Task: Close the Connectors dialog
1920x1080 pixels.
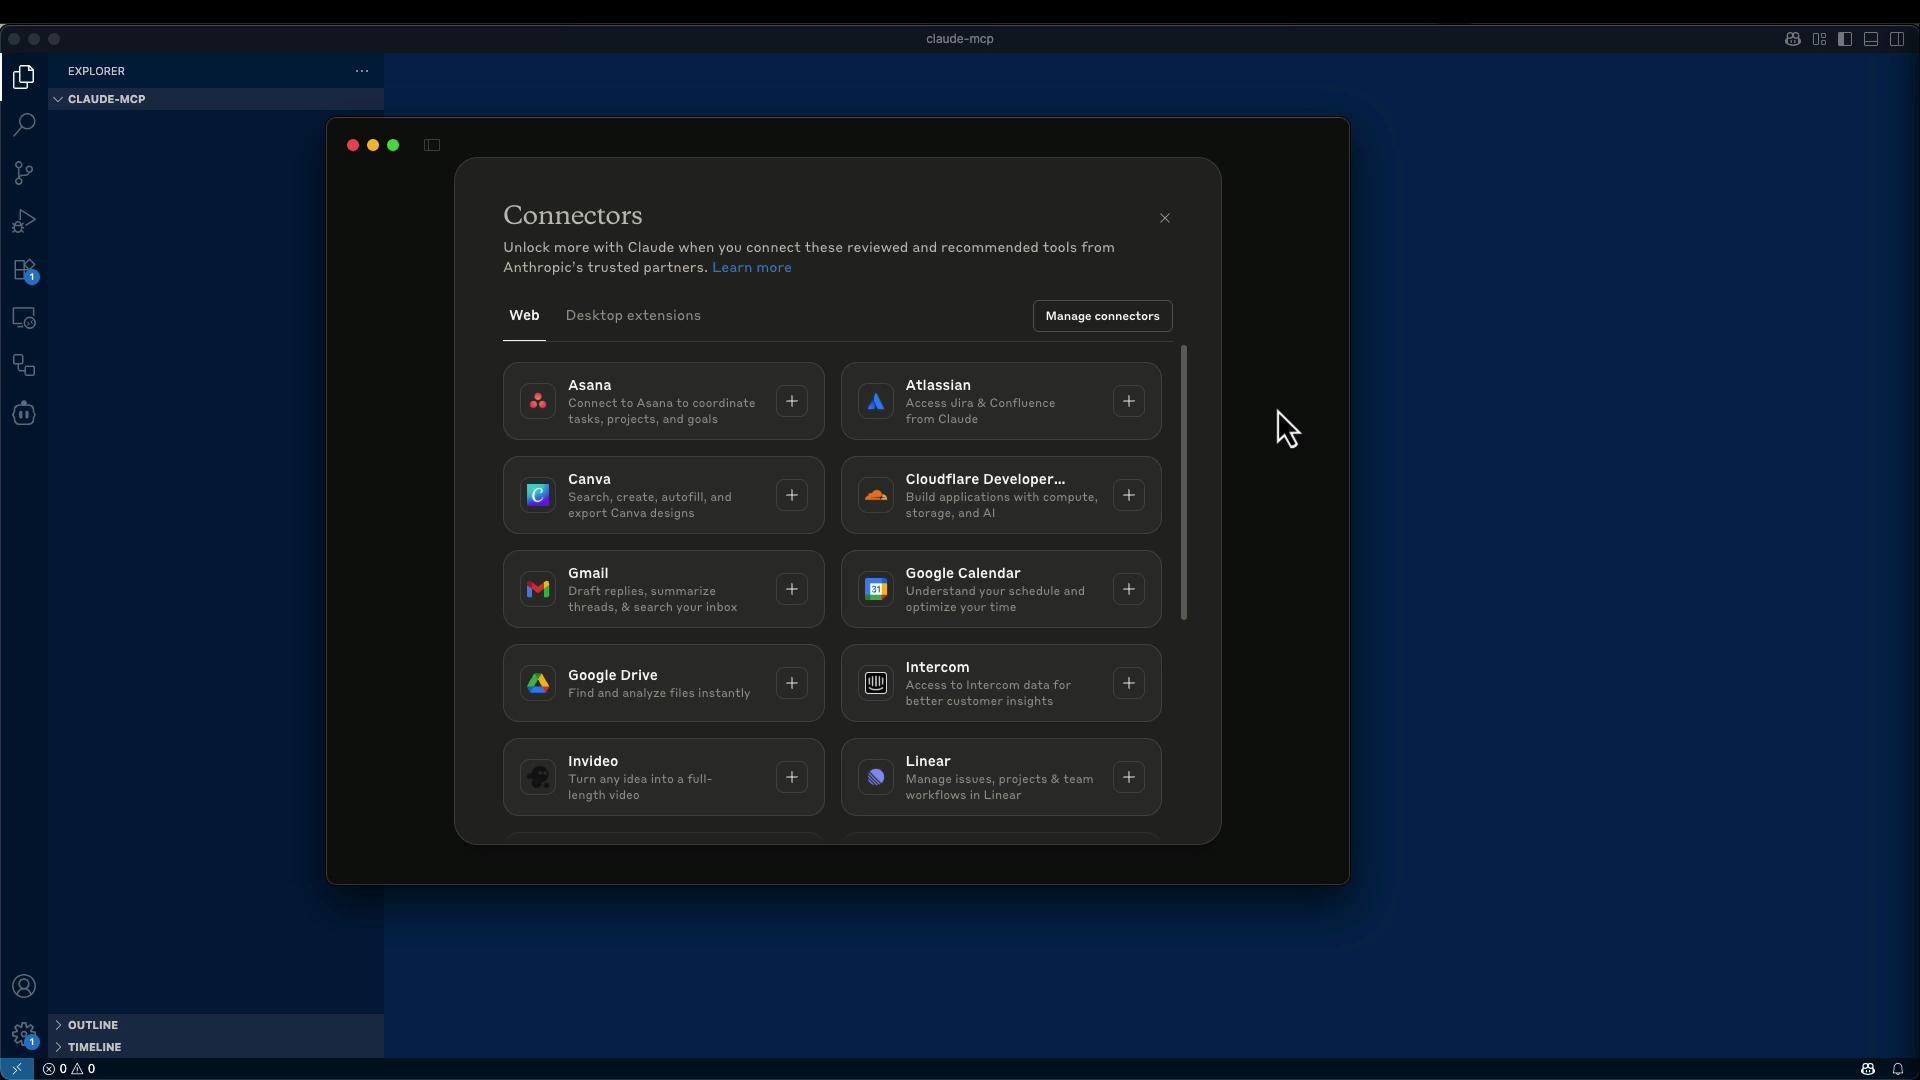Action: [x=1165, y=218]
